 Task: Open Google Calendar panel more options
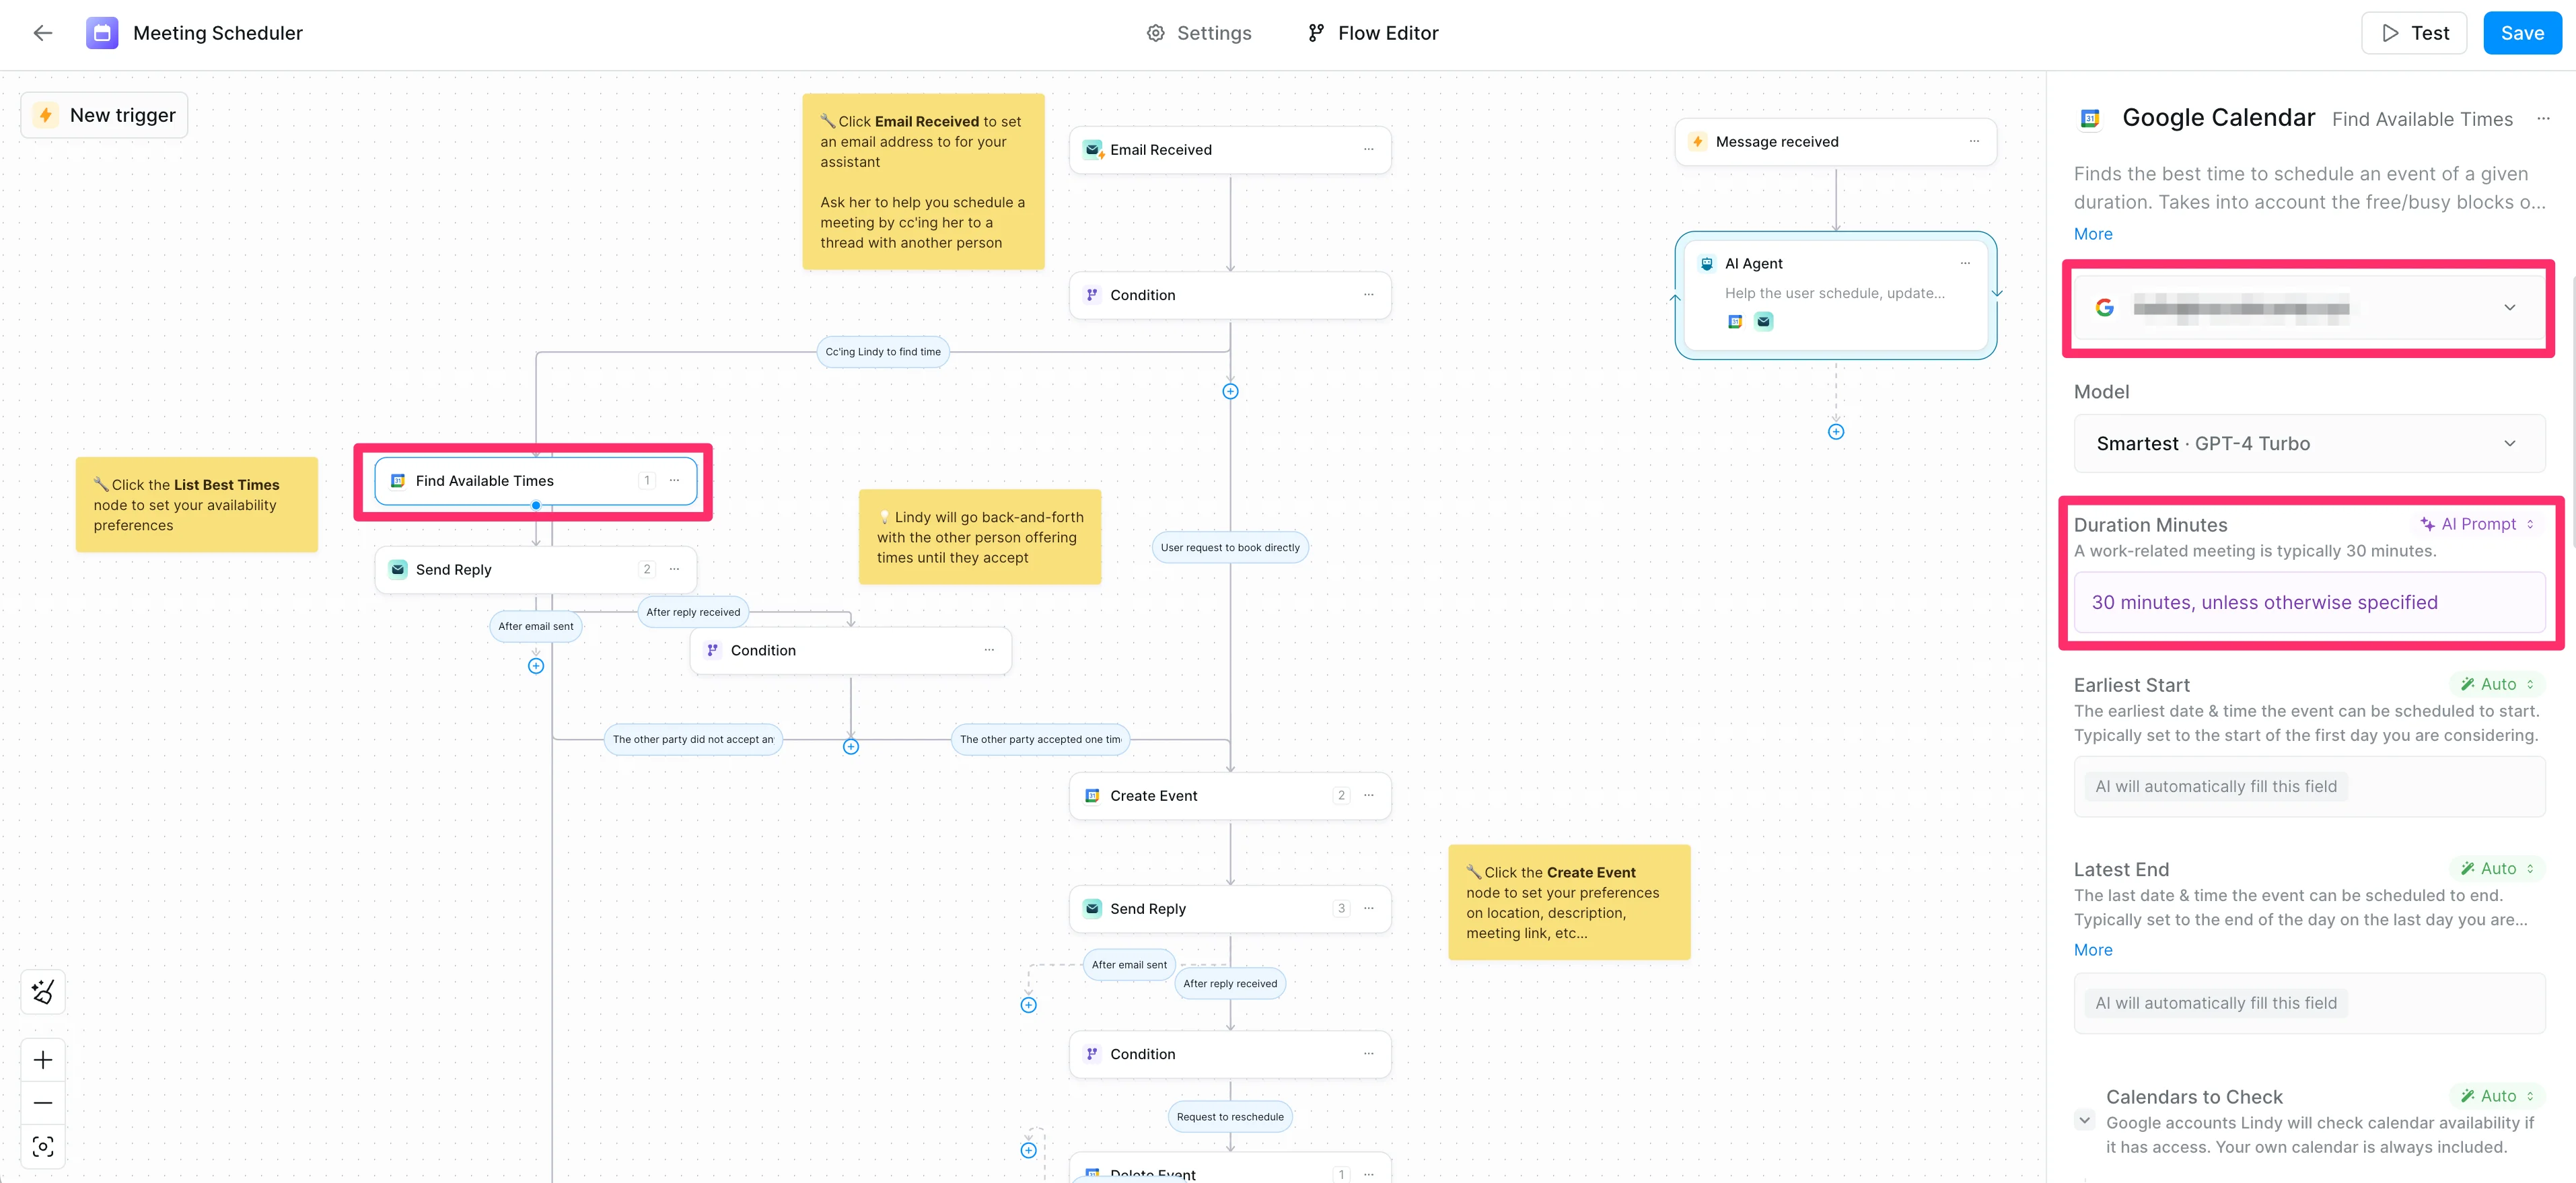(2542, 119)
